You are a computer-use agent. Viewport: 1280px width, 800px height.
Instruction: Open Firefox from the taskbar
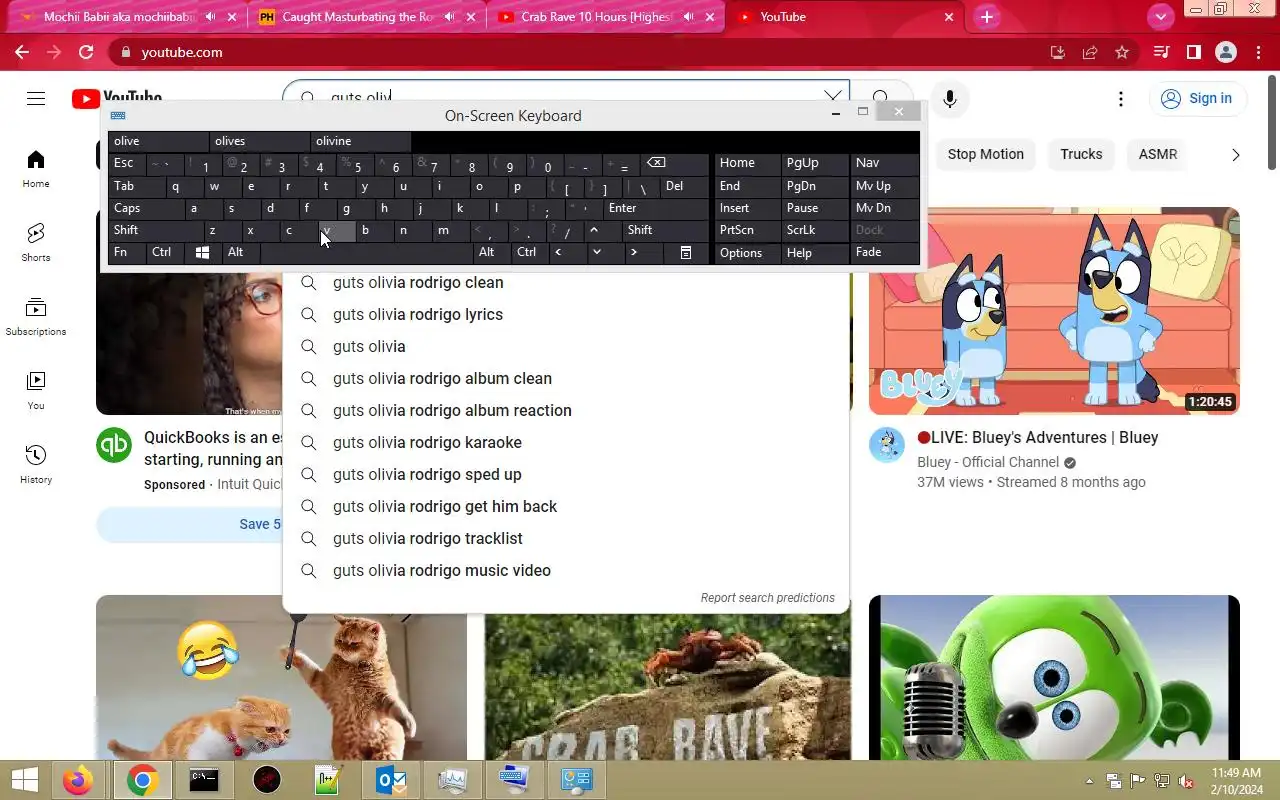point(78,780)
